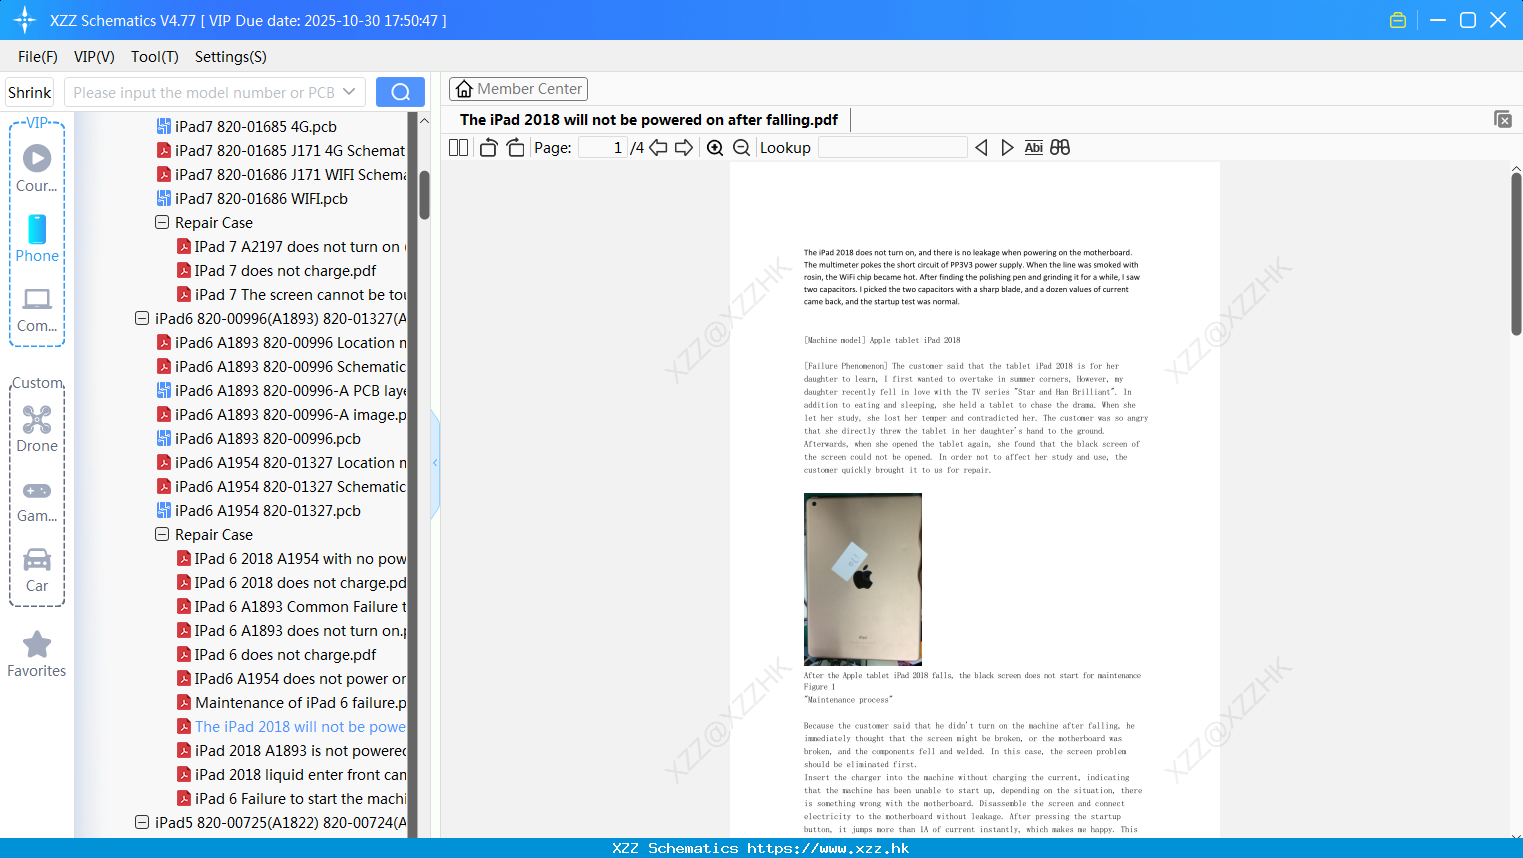
Task: Click the blue search button
Action: pyautogui.click(x=400, y=92)
